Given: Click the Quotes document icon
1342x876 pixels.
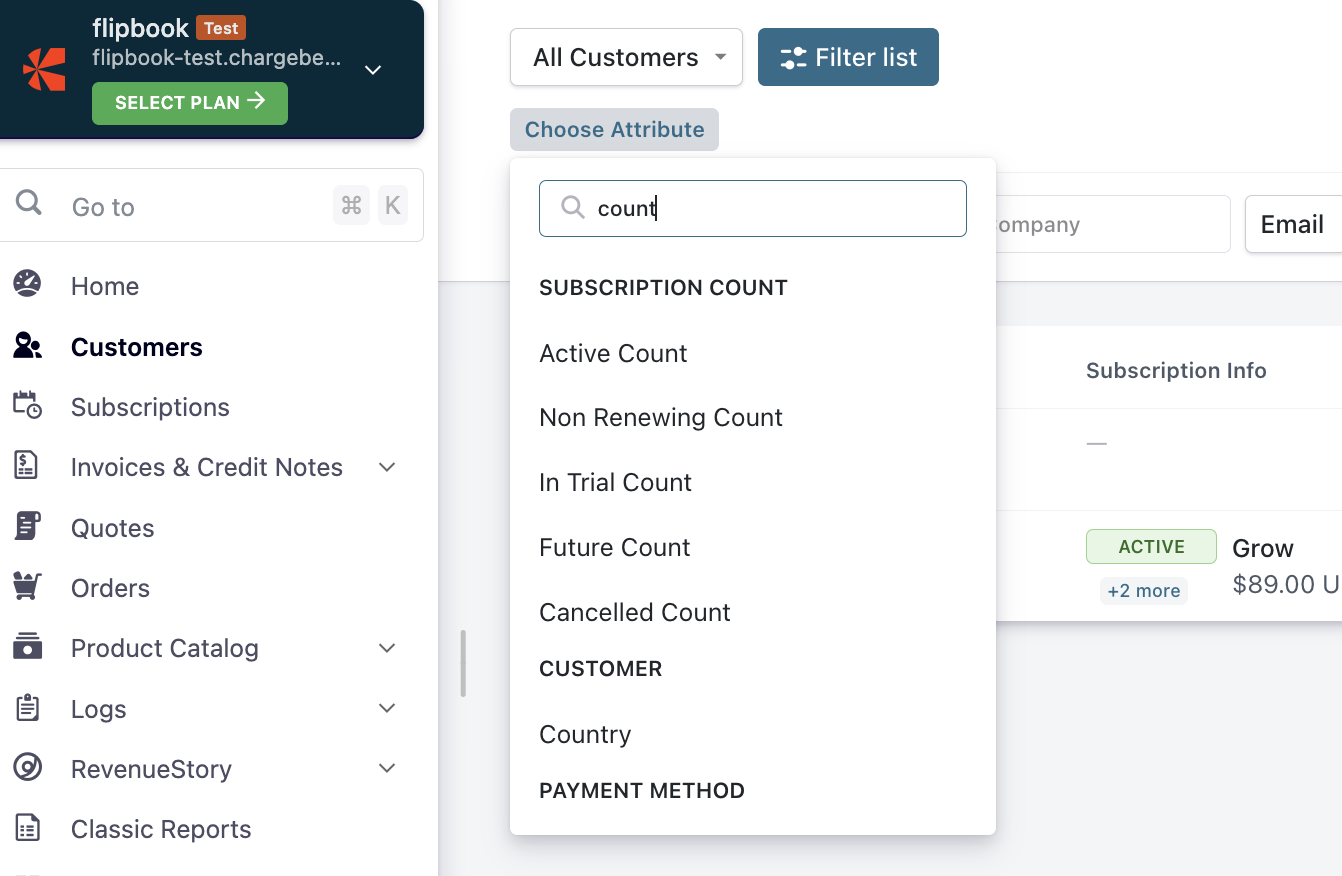Looking at the screenshot, I should (27, 526).
